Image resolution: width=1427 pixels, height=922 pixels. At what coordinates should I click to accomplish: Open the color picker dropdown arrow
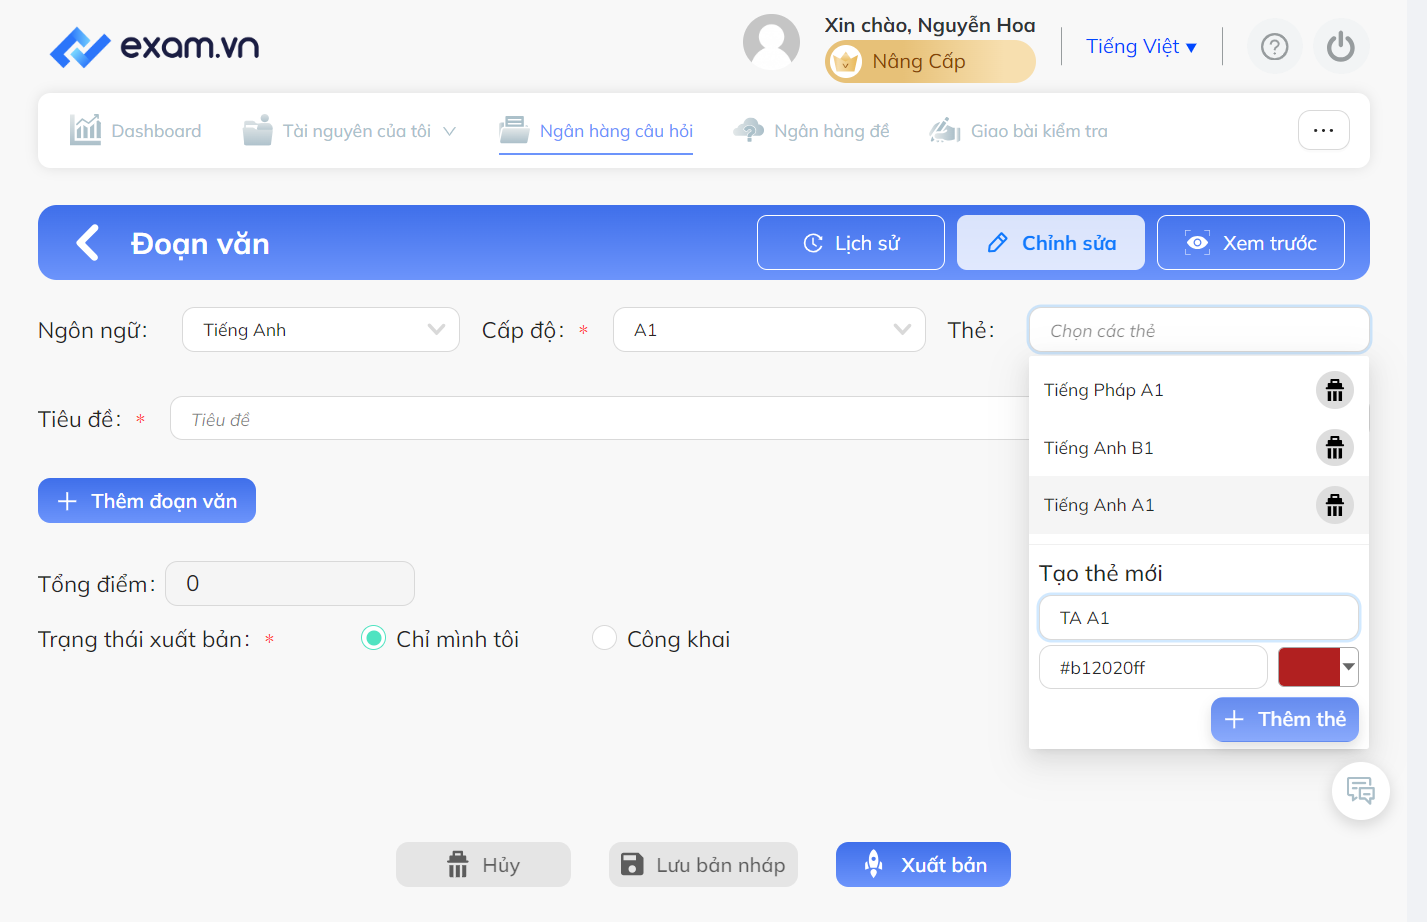pos(1349,667)
